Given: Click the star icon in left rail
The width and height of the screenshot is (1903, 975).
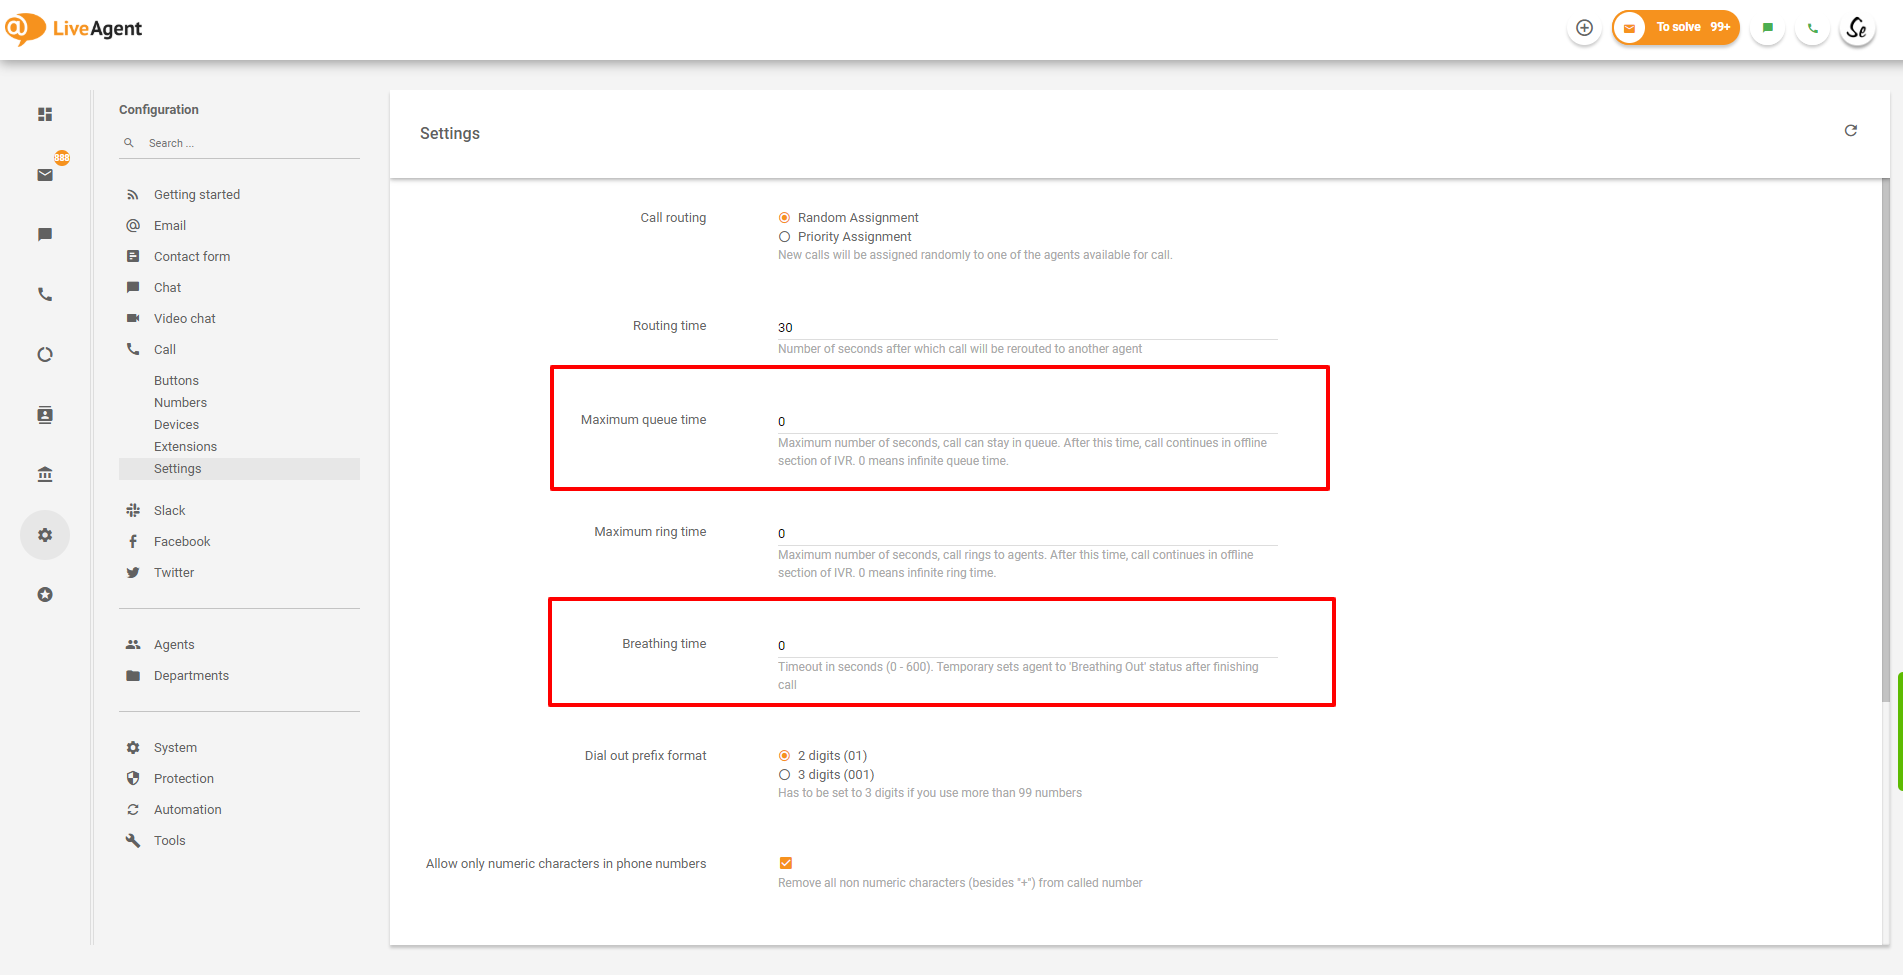Looking at the screenshot, I should (45, 595).
